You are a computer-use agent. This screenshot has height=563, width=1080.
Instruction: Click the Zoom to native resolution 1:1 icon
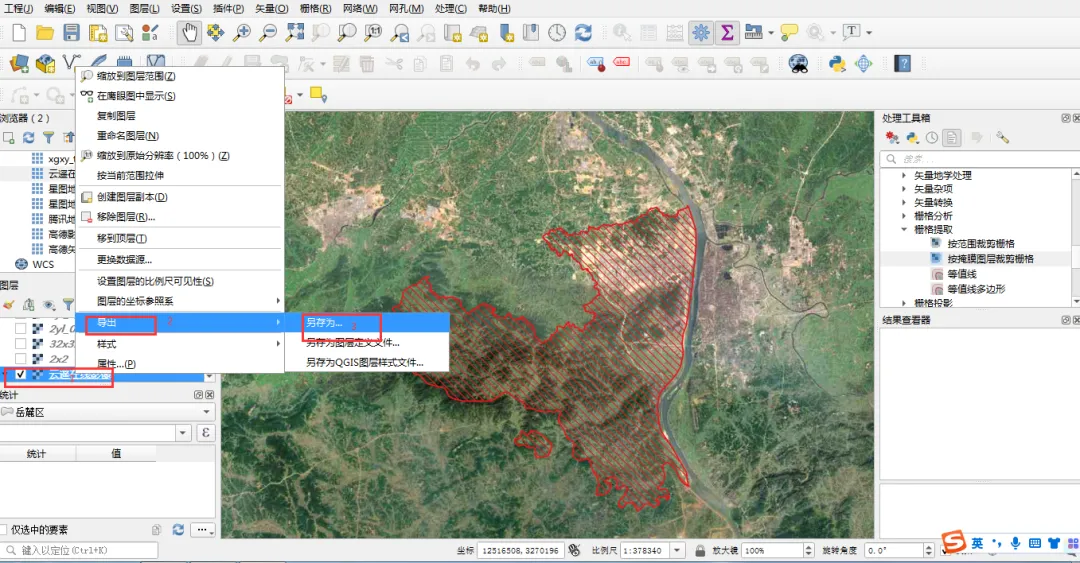(373, 32)
